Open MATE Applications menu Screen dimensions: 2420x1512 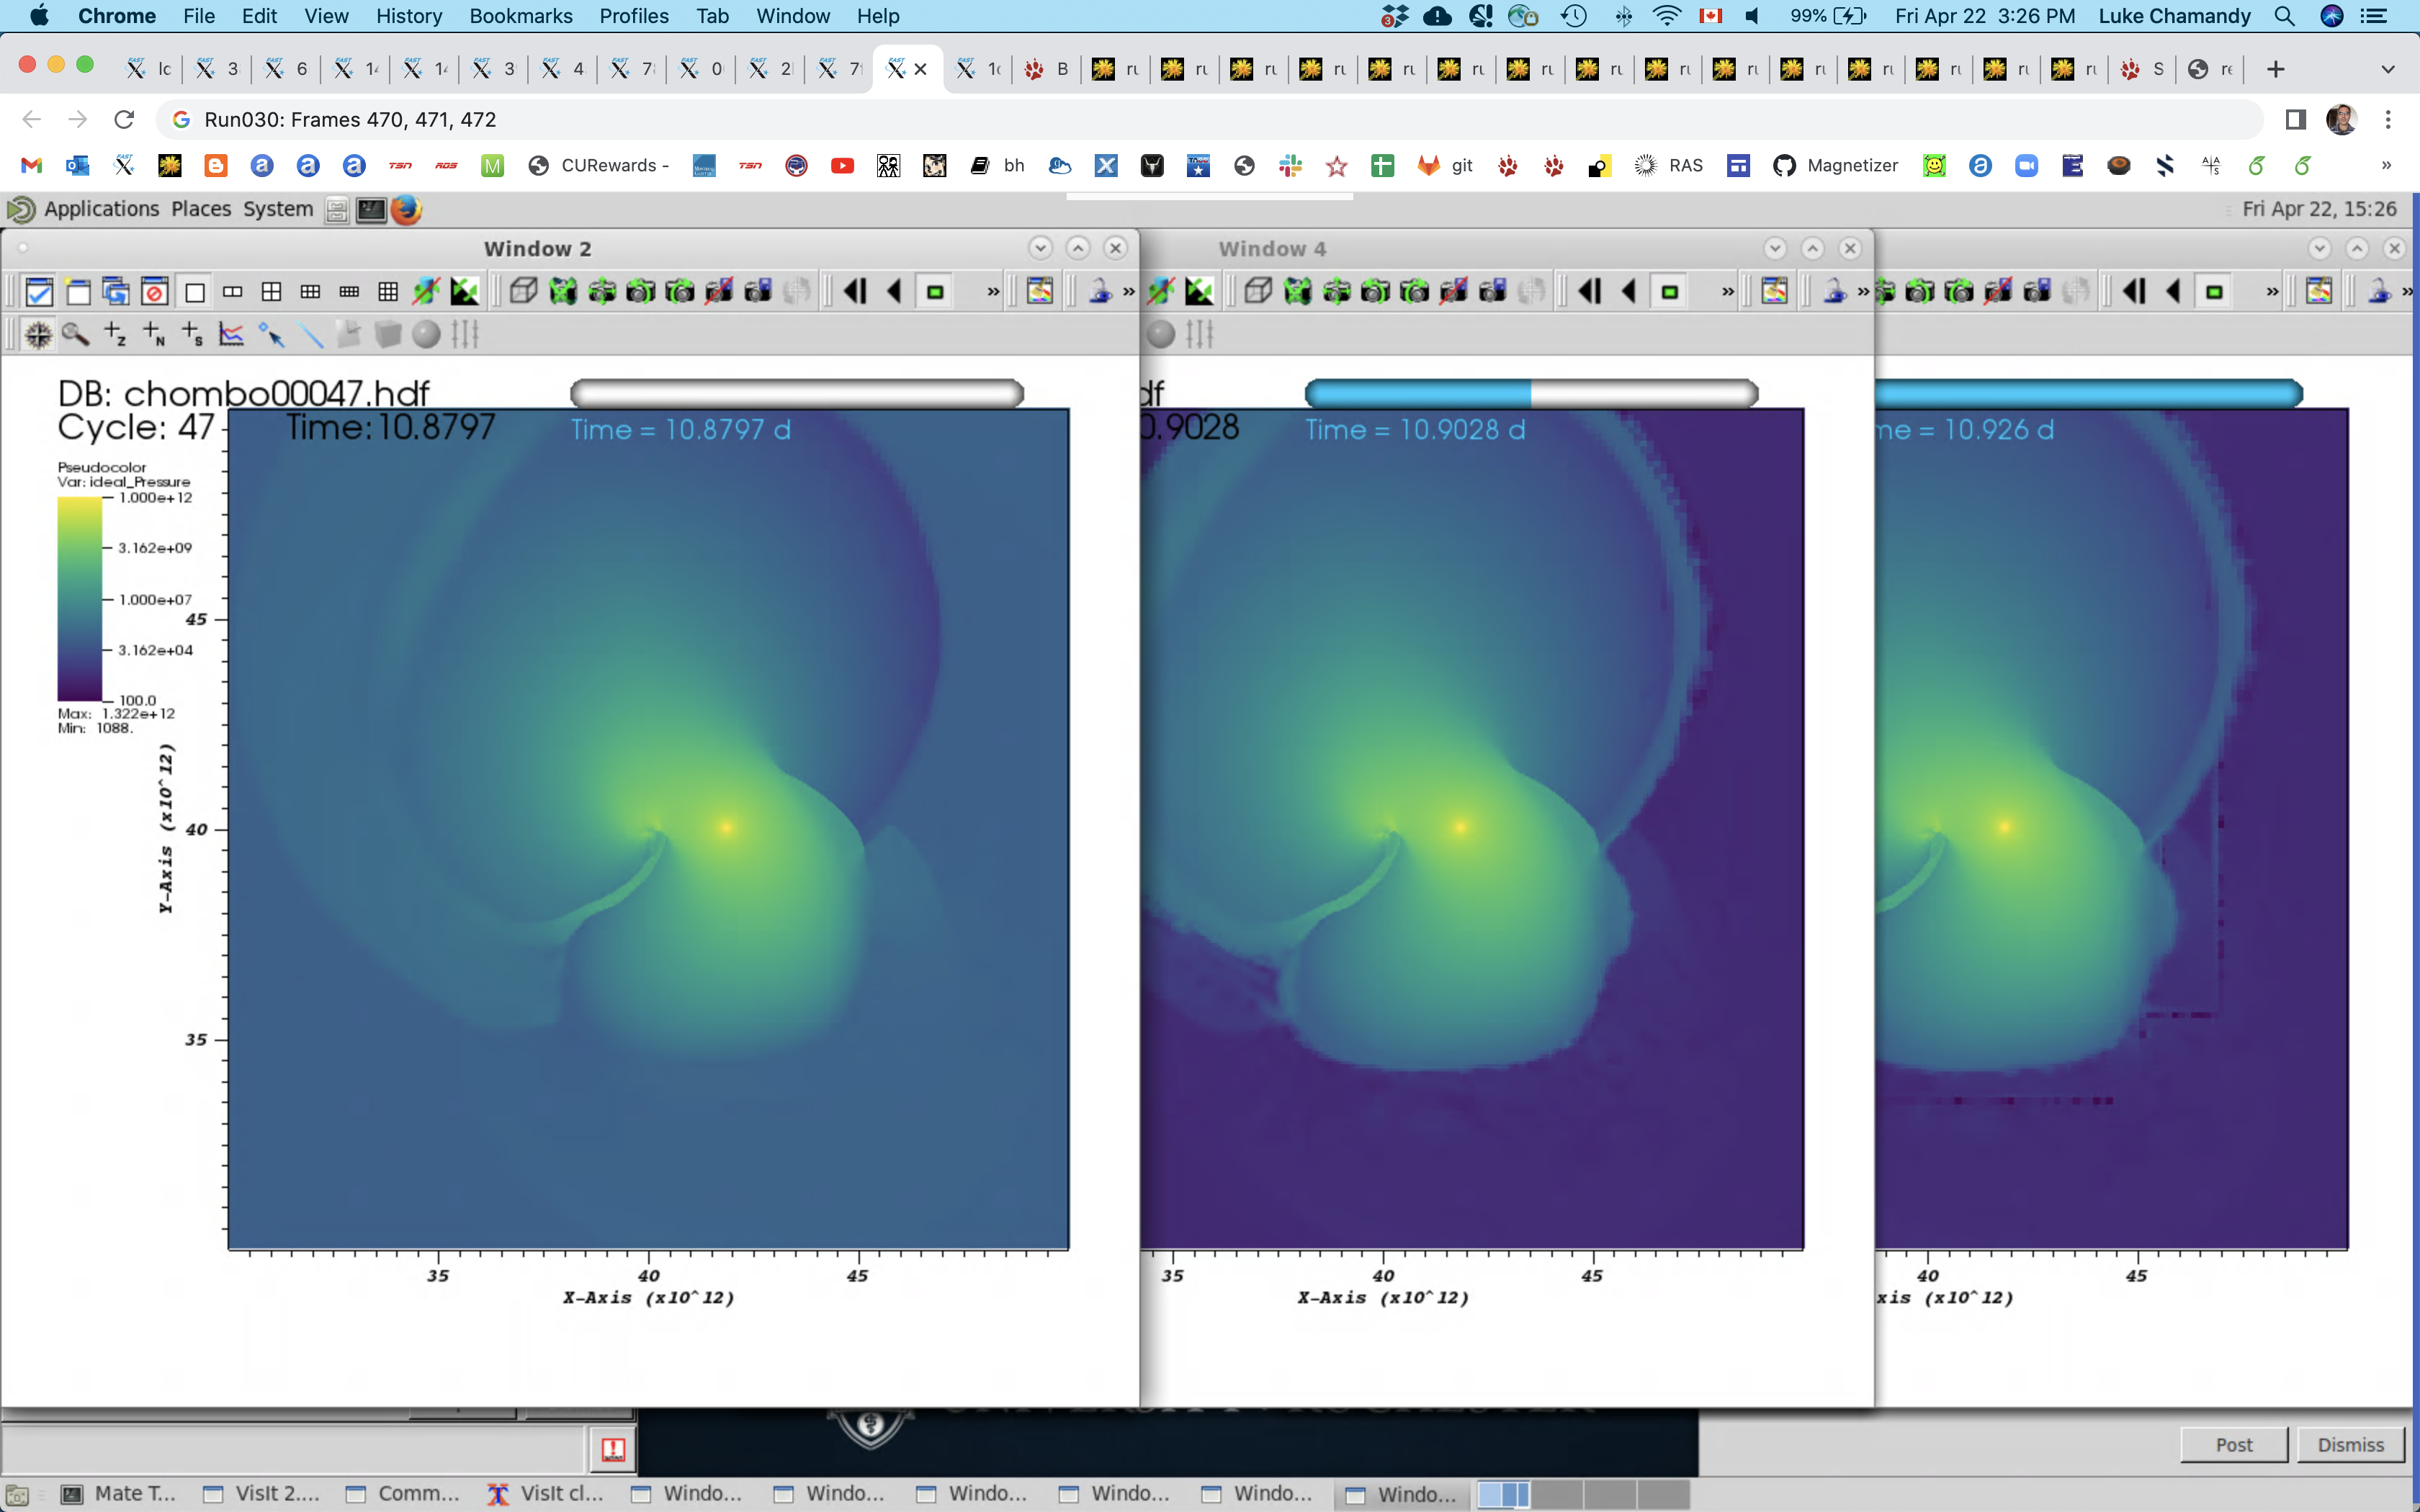pyautogui.click(x=101, y=208)
